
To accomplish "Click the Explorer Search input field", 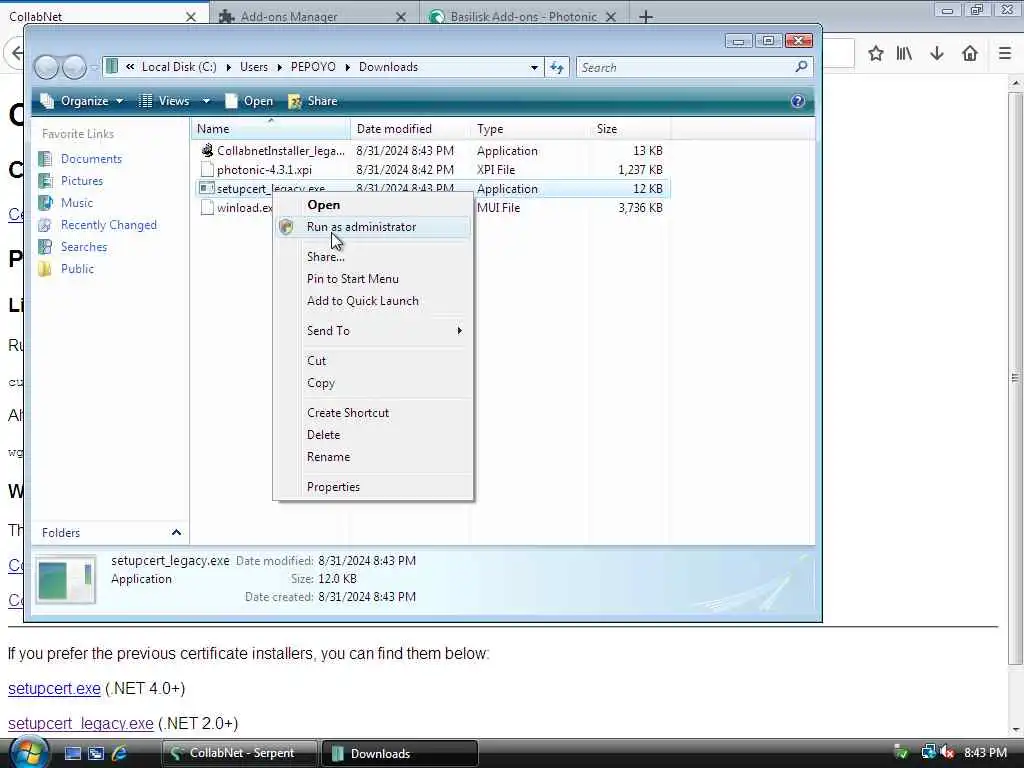I will [x=684, y=67].
